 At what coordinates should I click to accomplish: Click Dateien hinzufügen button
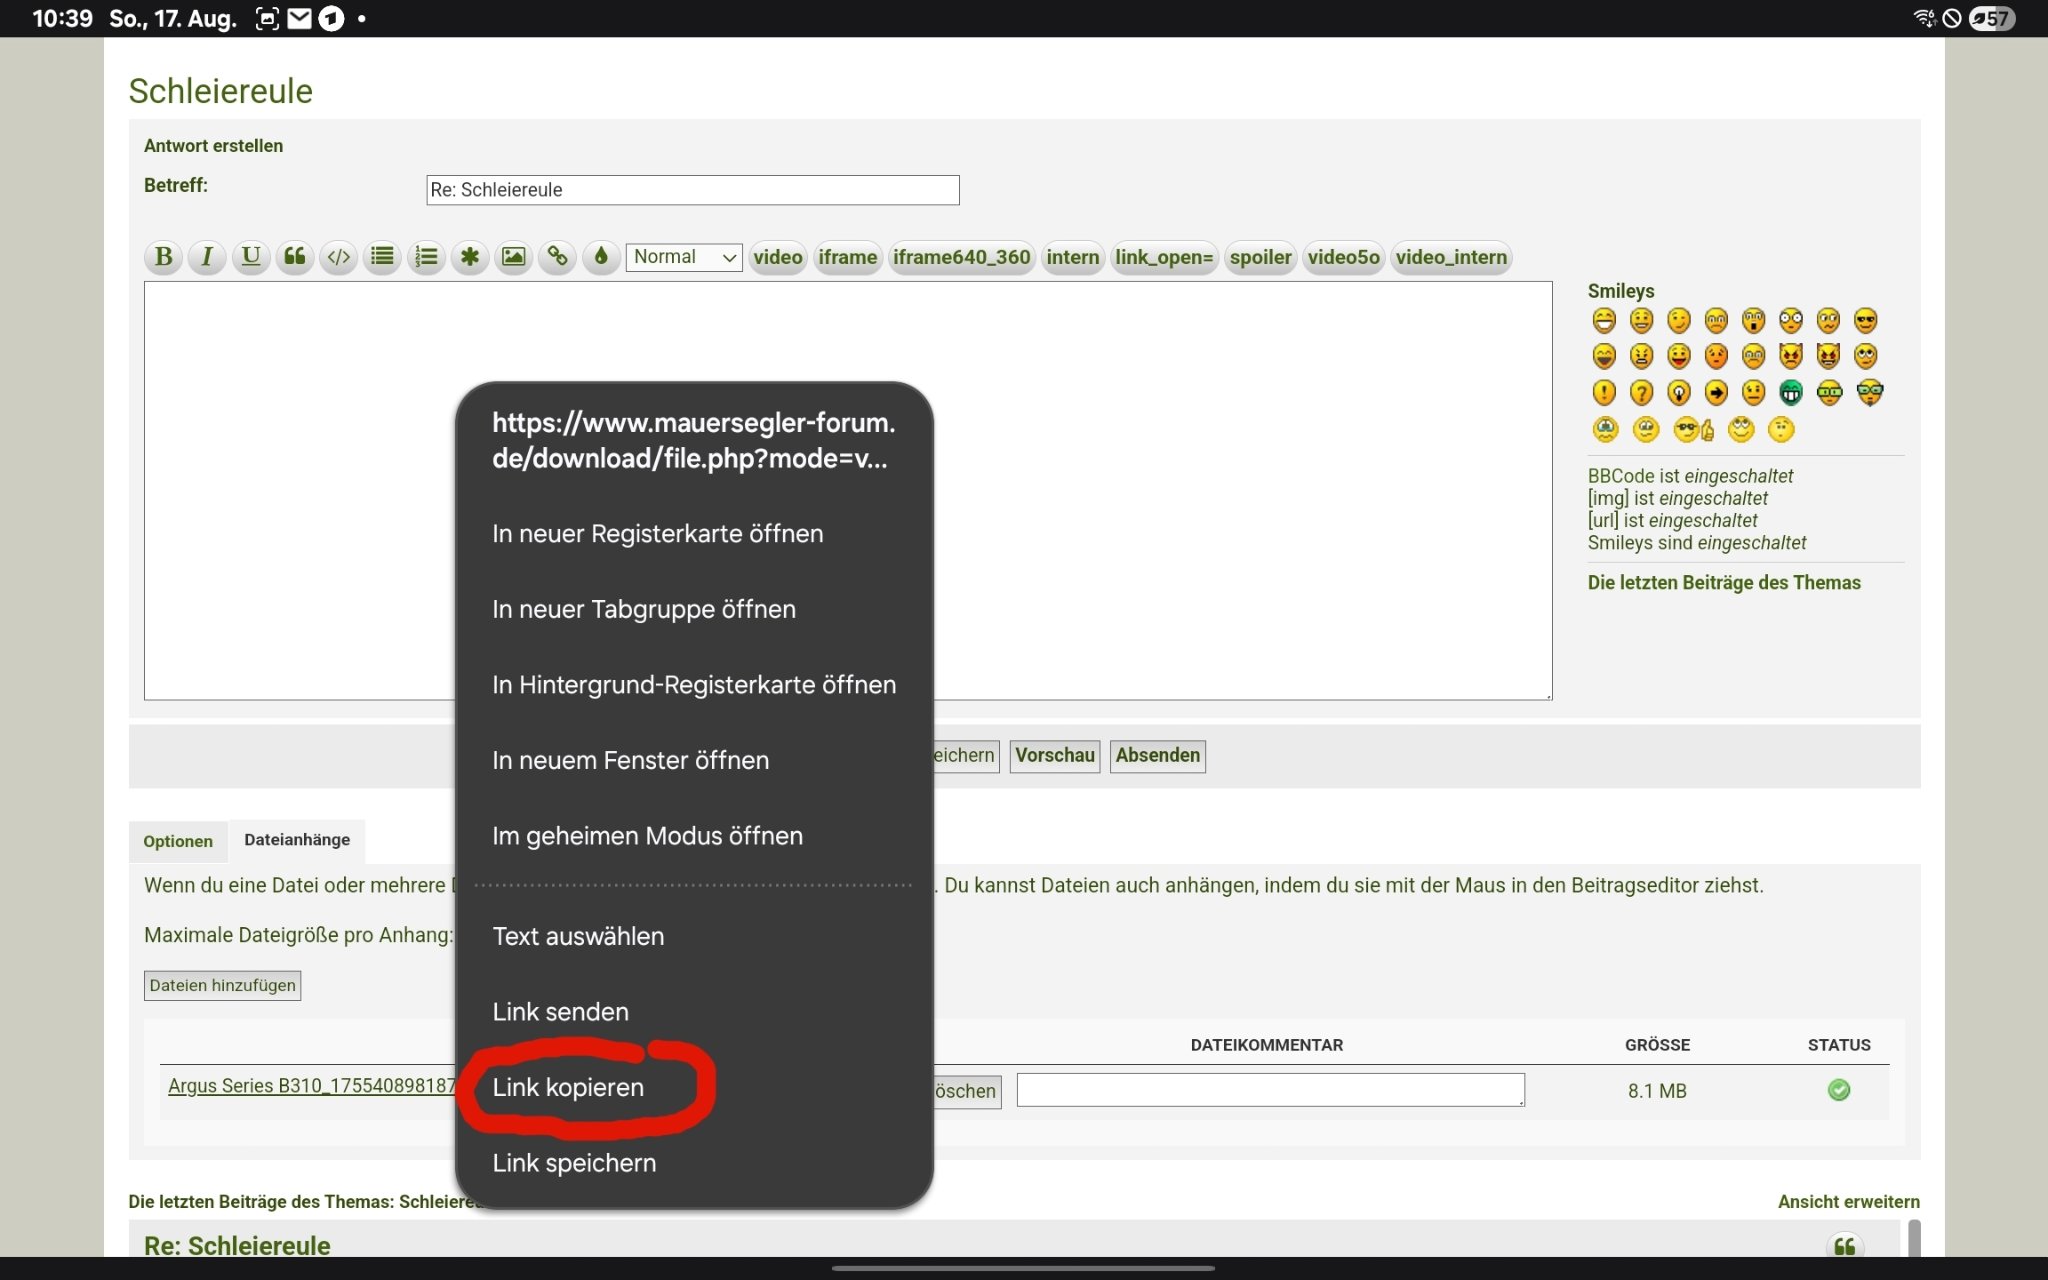coord(223,986)
